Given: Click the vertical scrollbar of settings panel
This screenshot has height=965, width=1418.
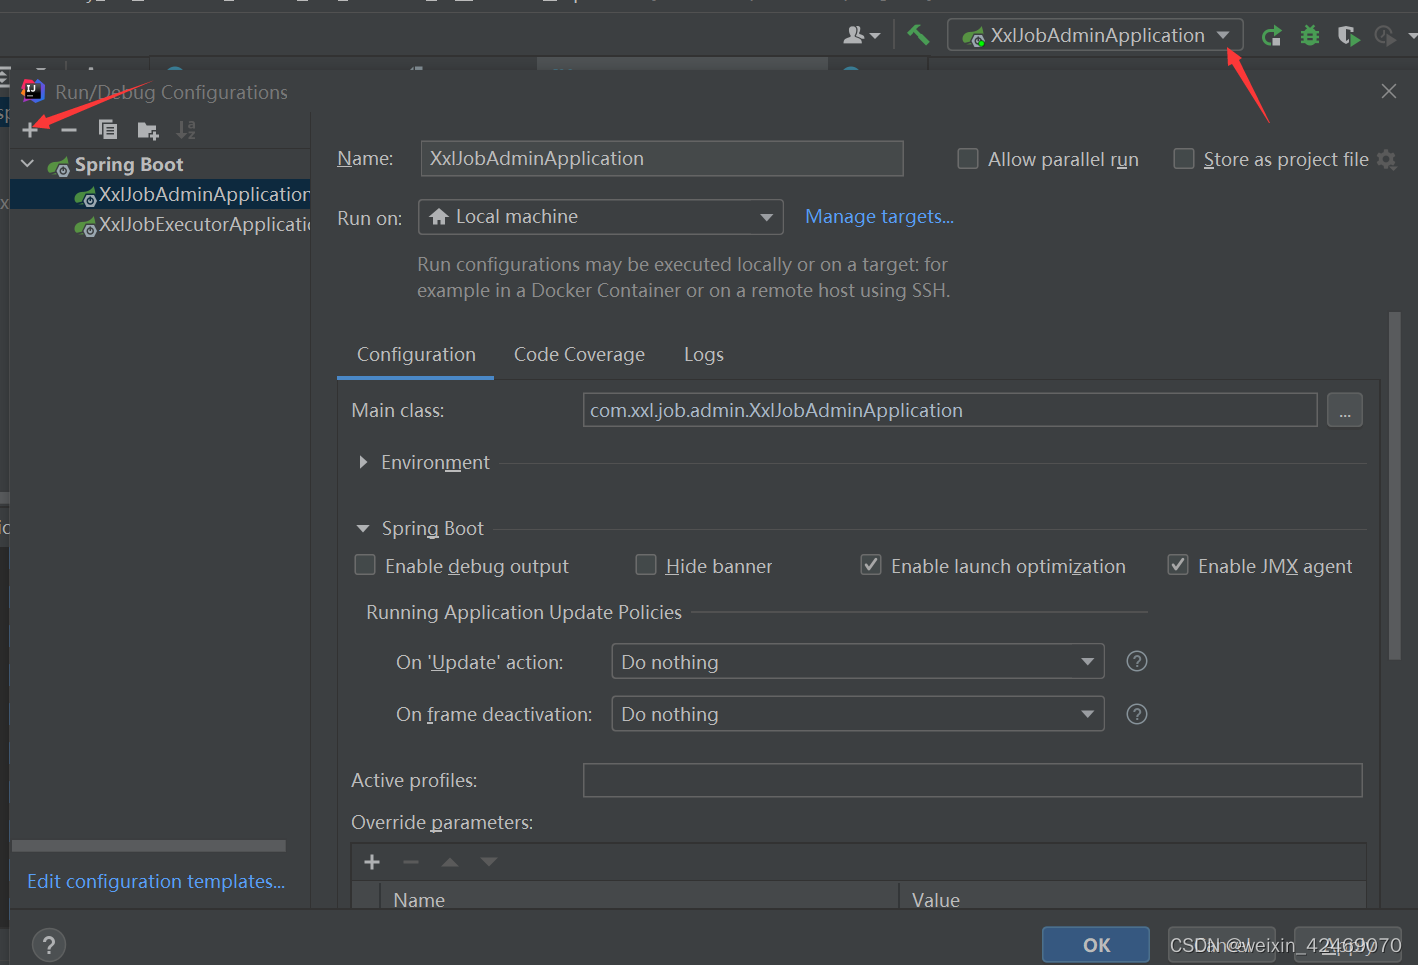Looking at the screenshot, I should click(x=1394, y=485).
